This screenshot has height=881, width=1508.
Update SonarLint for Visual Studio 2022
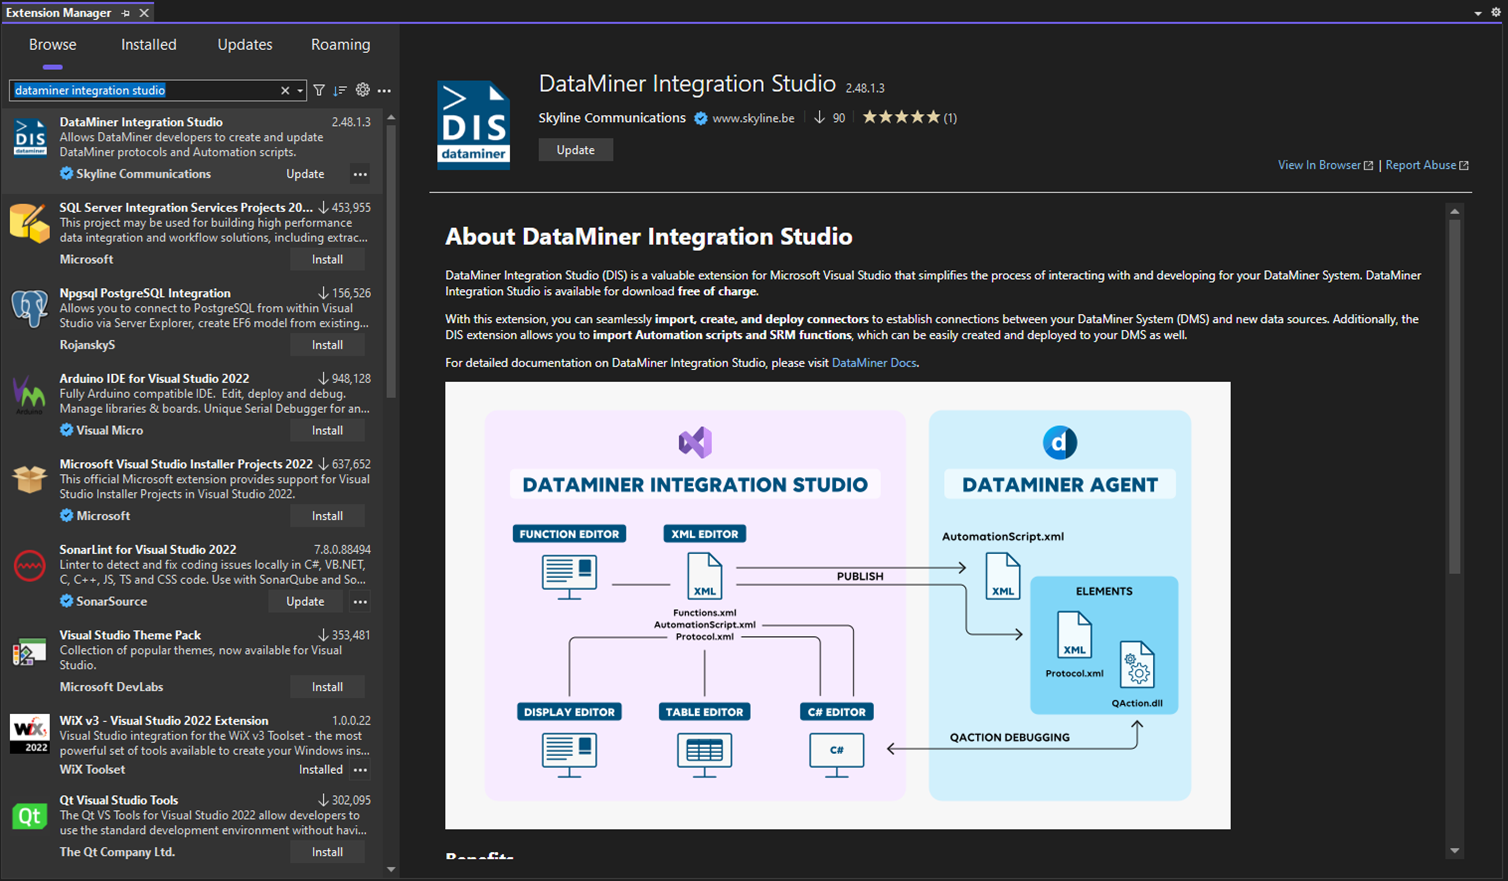[305, 602]
